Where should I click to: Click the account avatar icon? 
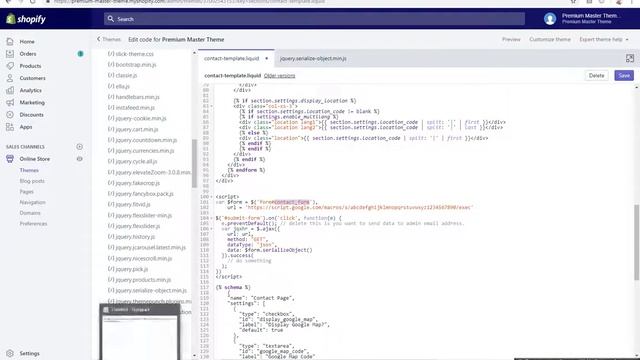[550, 19]
